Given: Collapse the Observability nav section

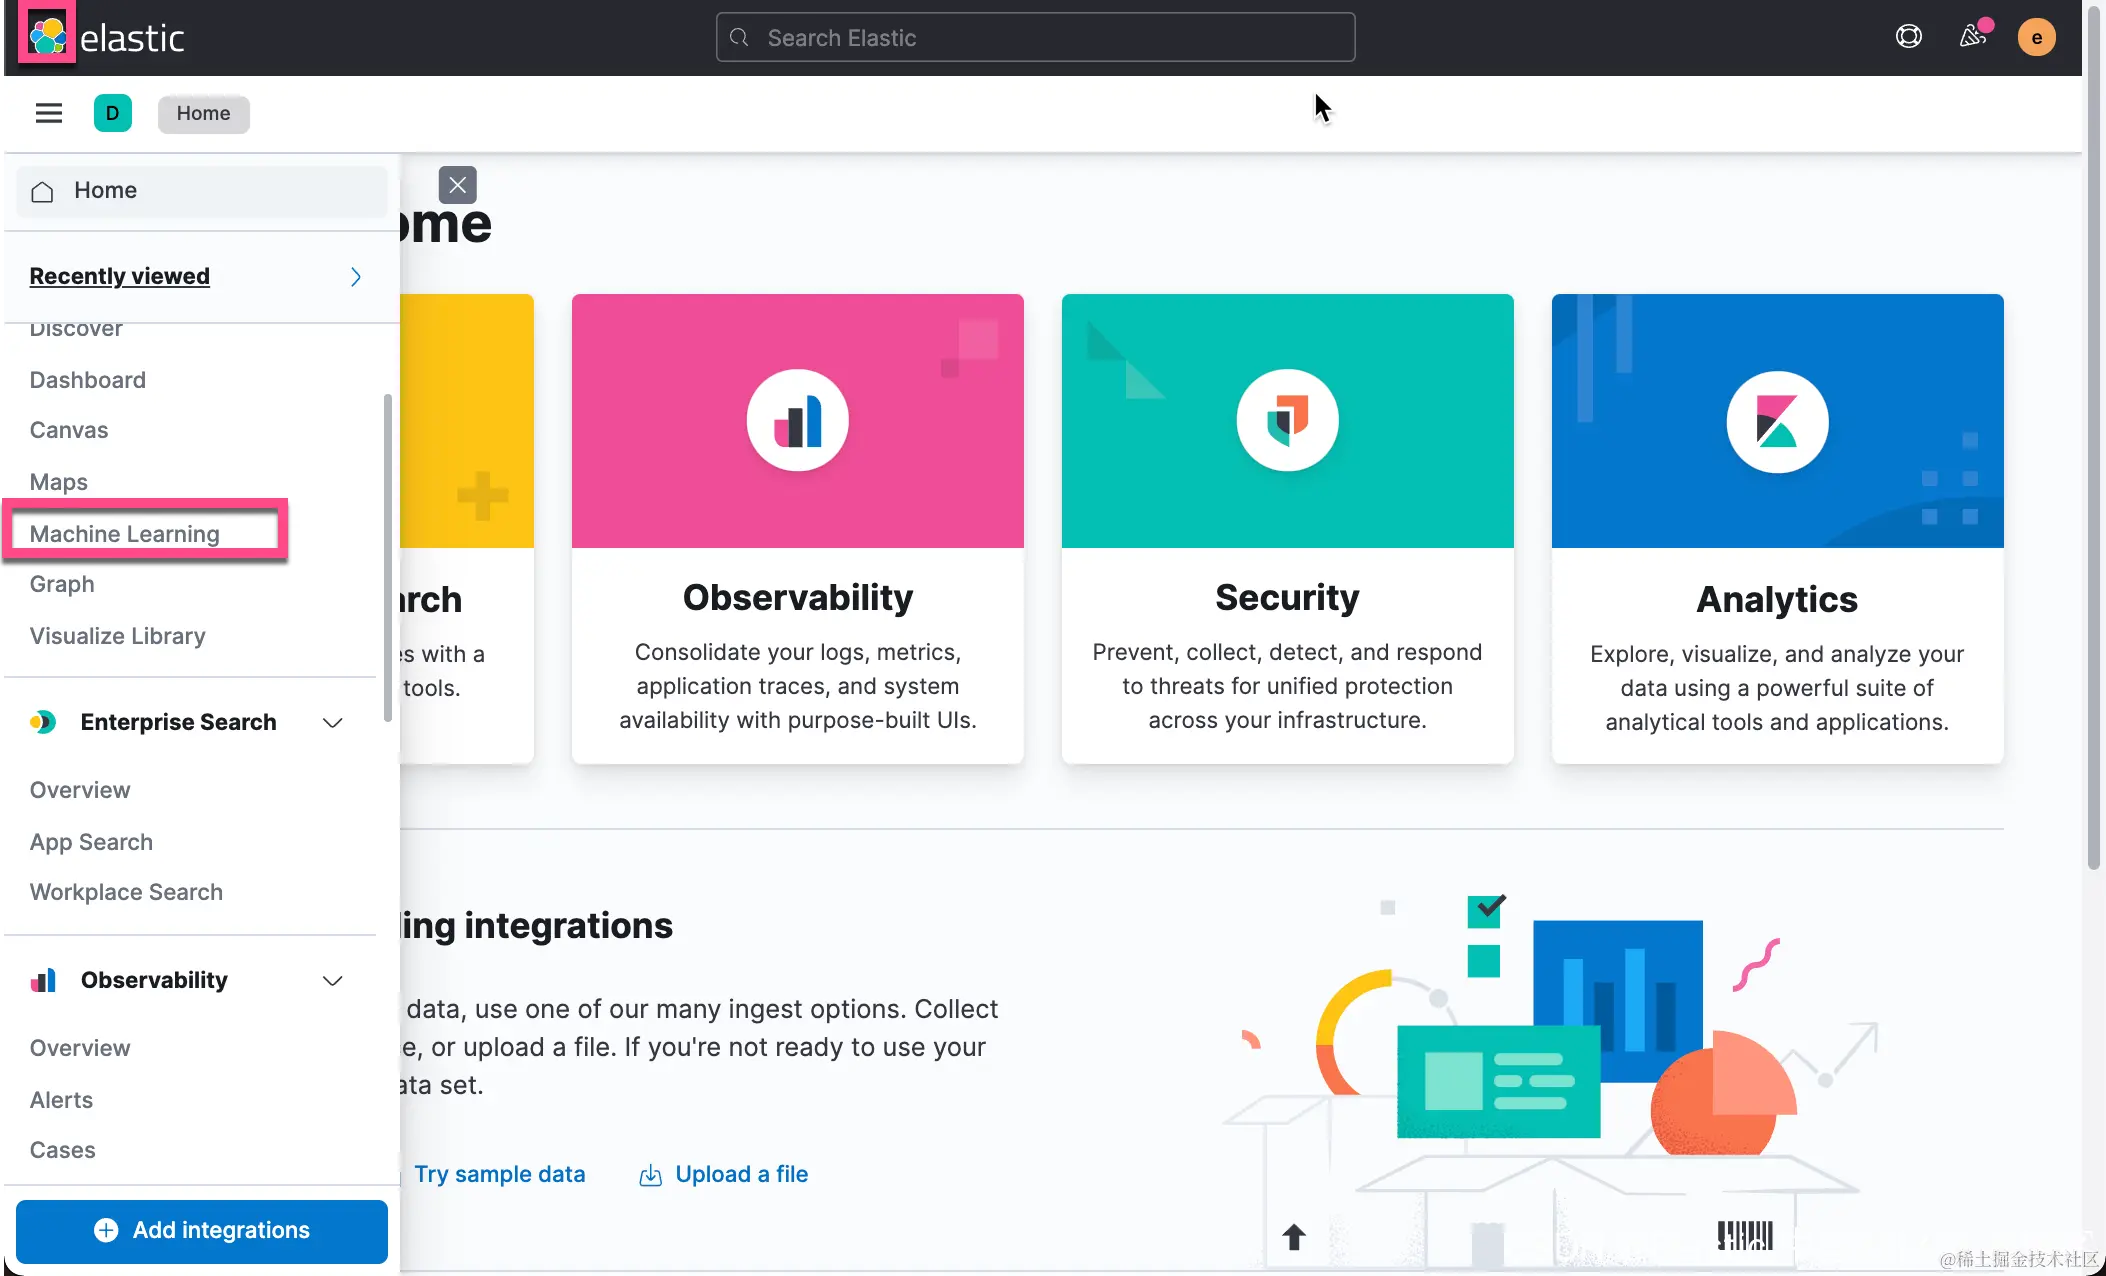Looking at the screenshot, I should click(x=333, y=981).
